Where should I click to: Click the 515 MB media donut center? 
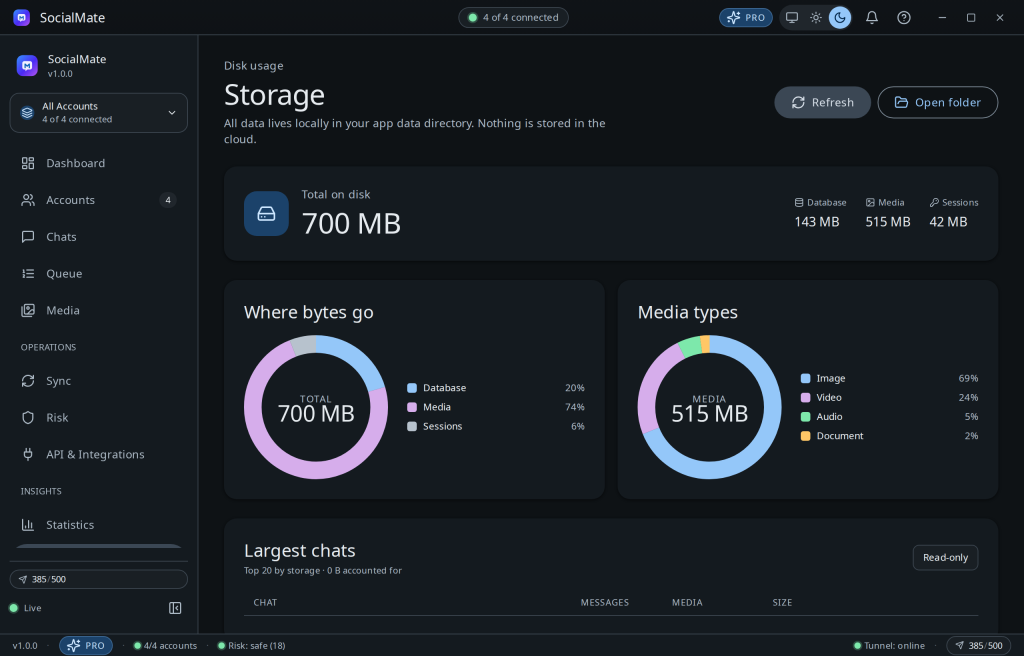[709, 409]
